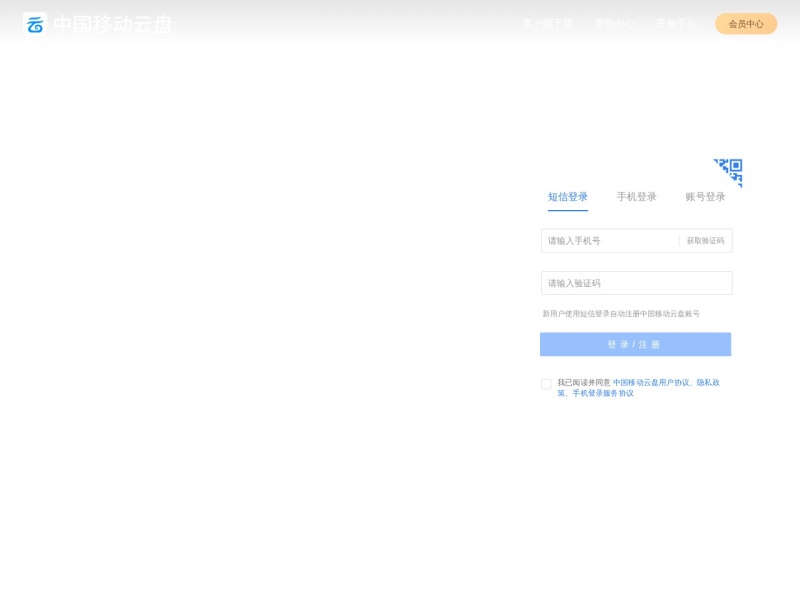Select the 账号登录 tab
800x600 pixels.
pos(705,197)
